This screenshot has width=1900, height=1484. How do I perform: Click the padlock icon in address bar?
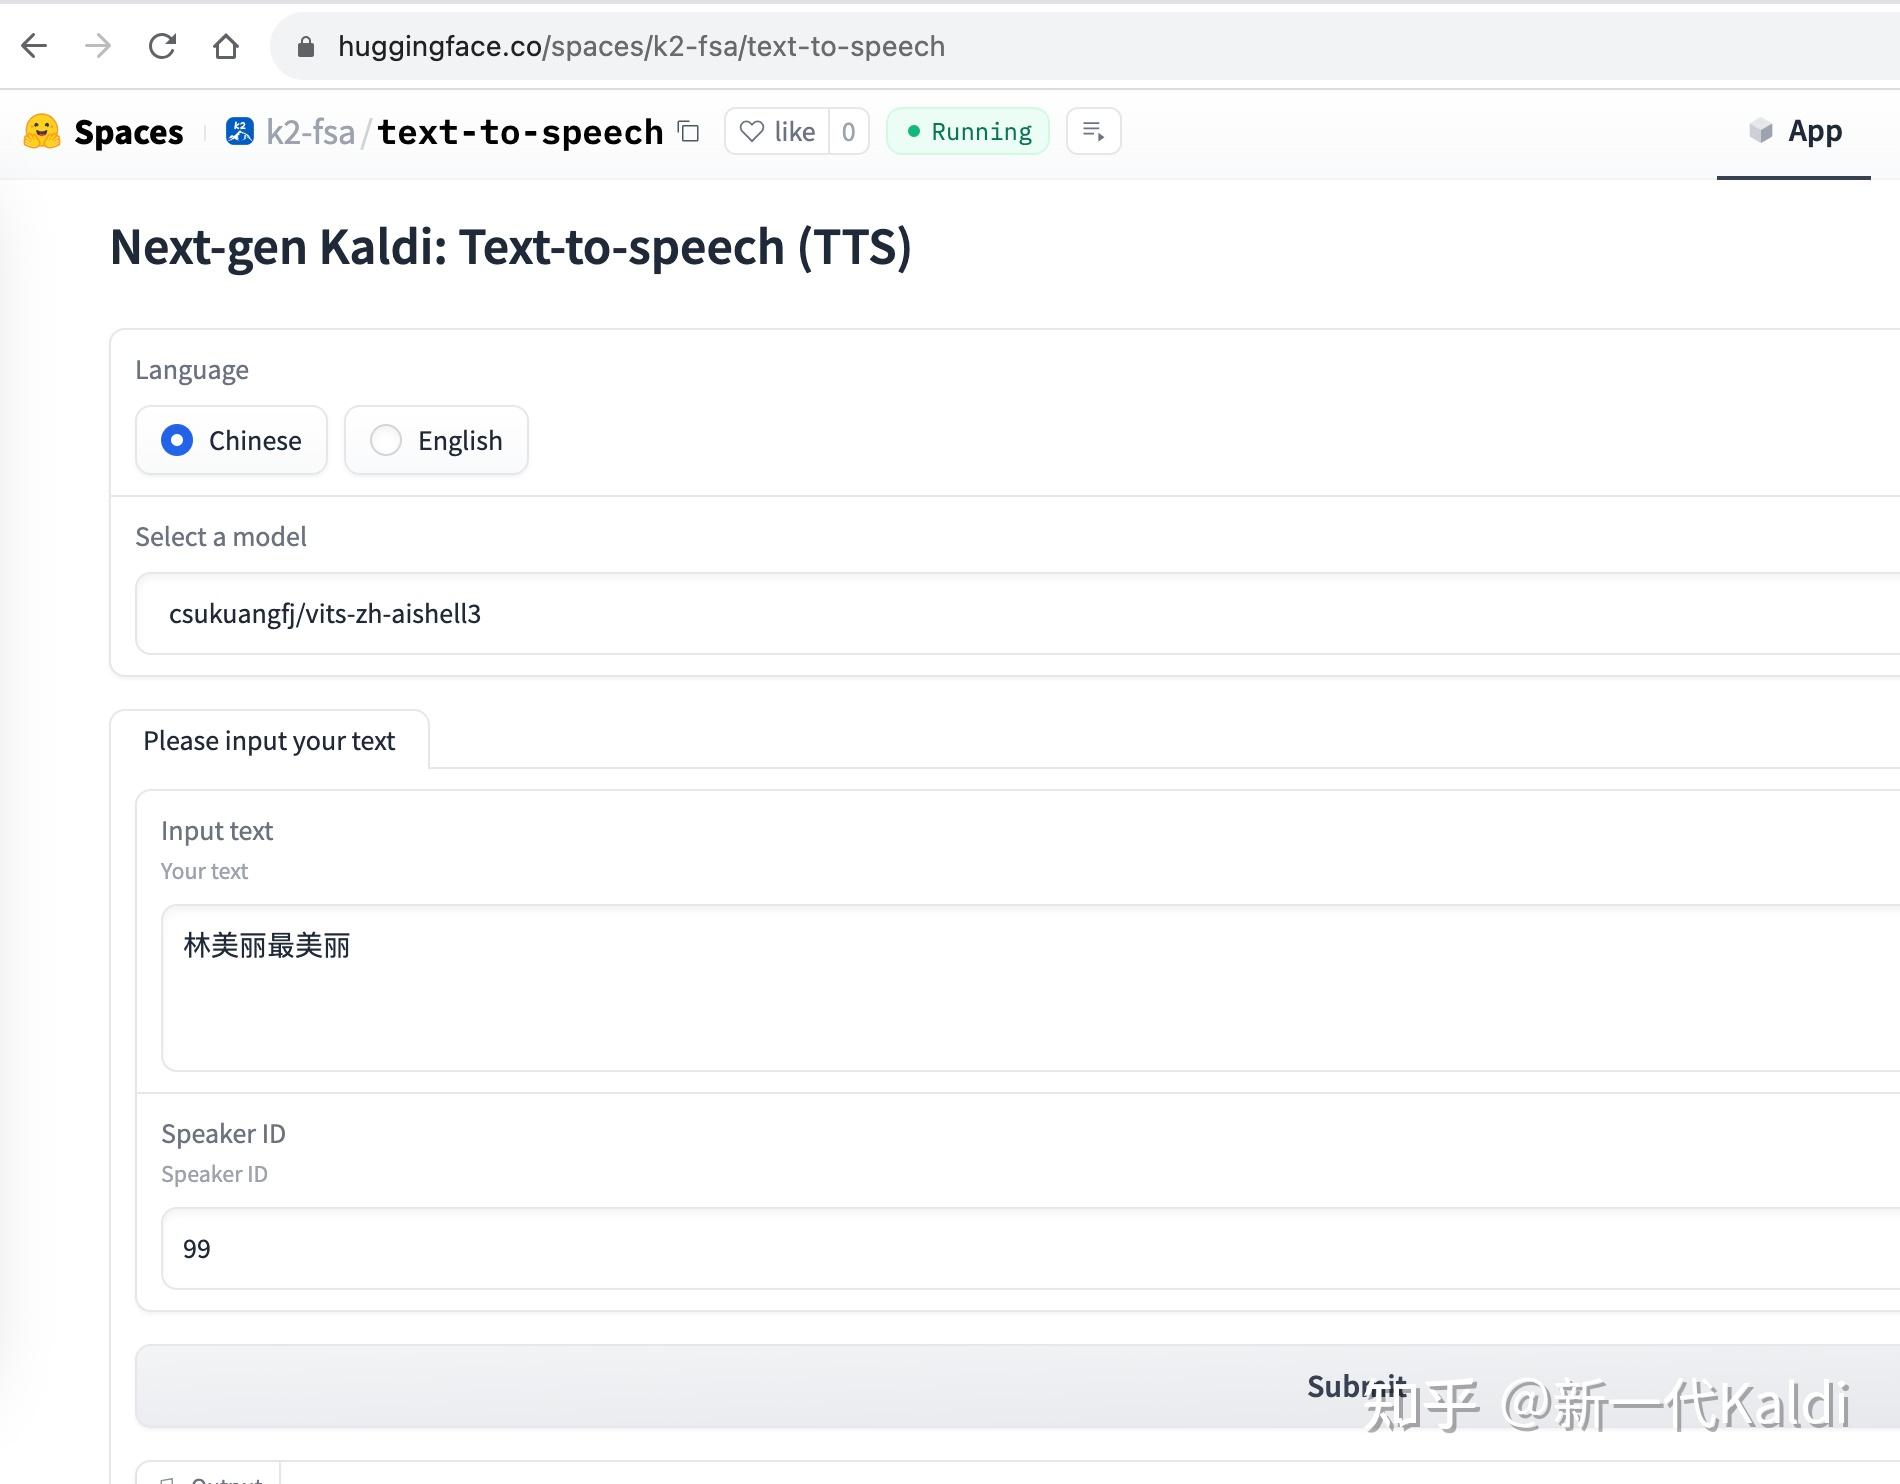[303, 46]
